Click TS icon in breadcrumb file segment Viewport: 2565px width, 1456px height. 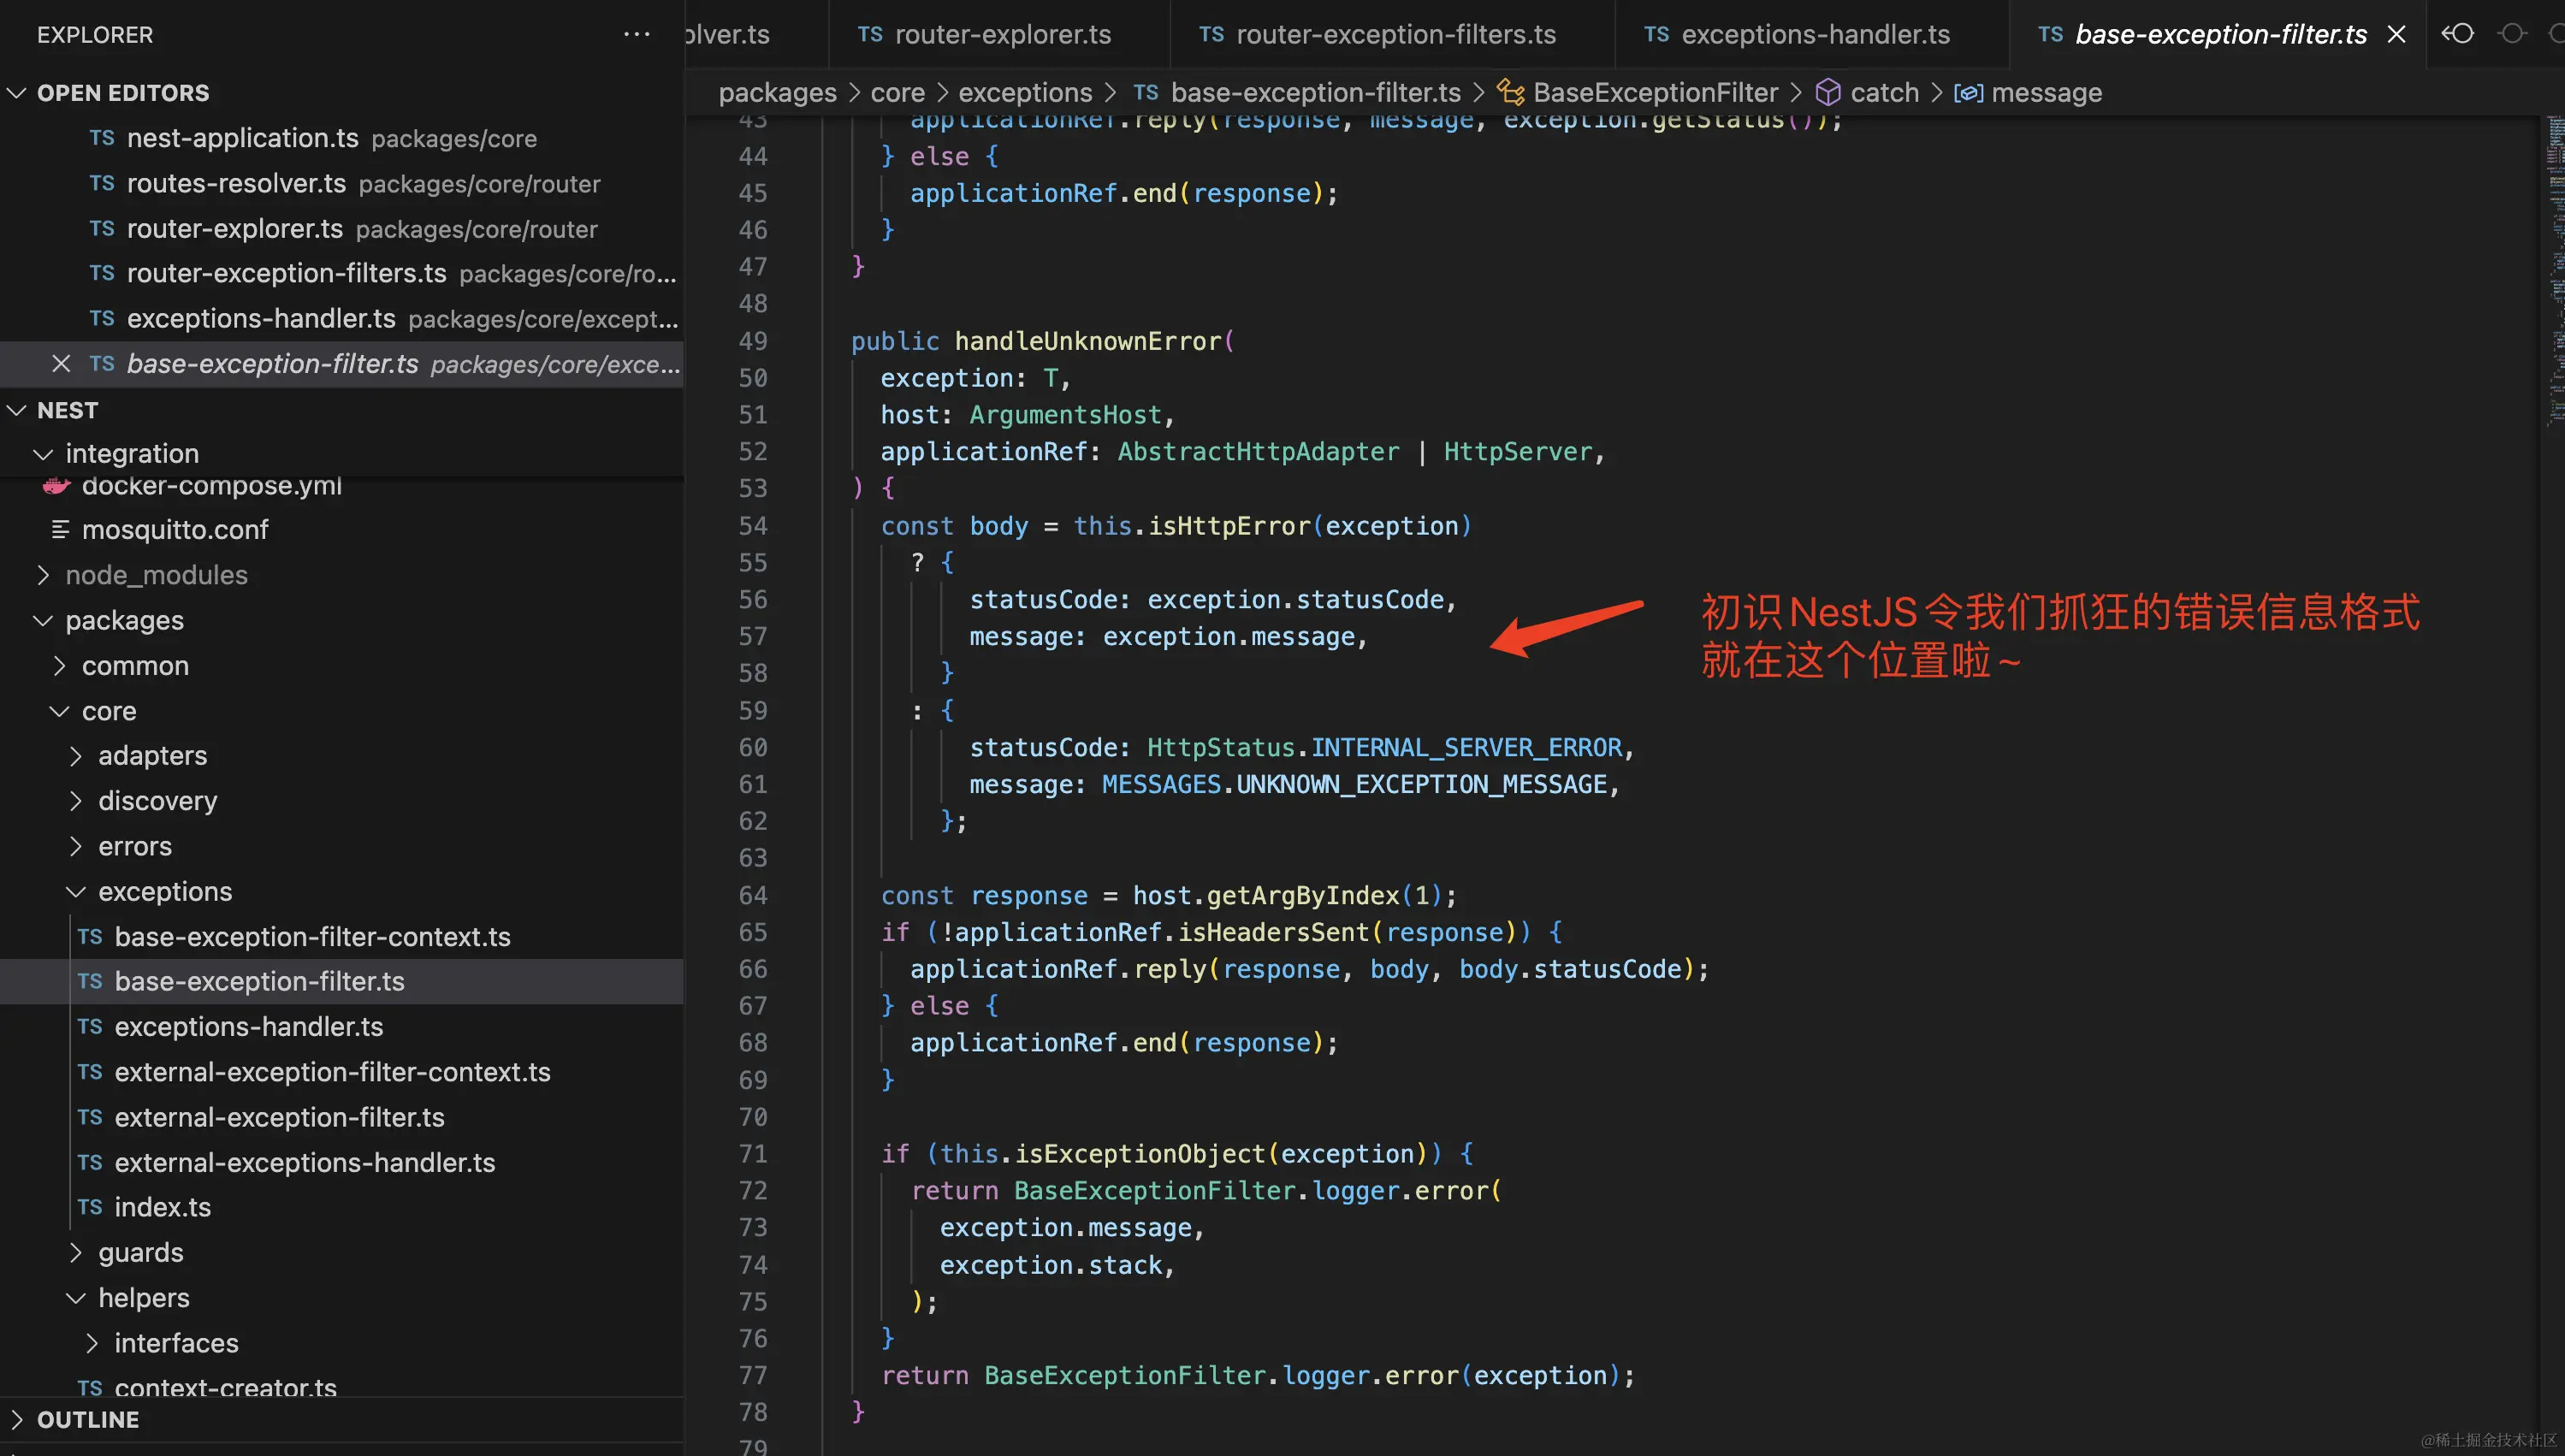[1146, 92]
